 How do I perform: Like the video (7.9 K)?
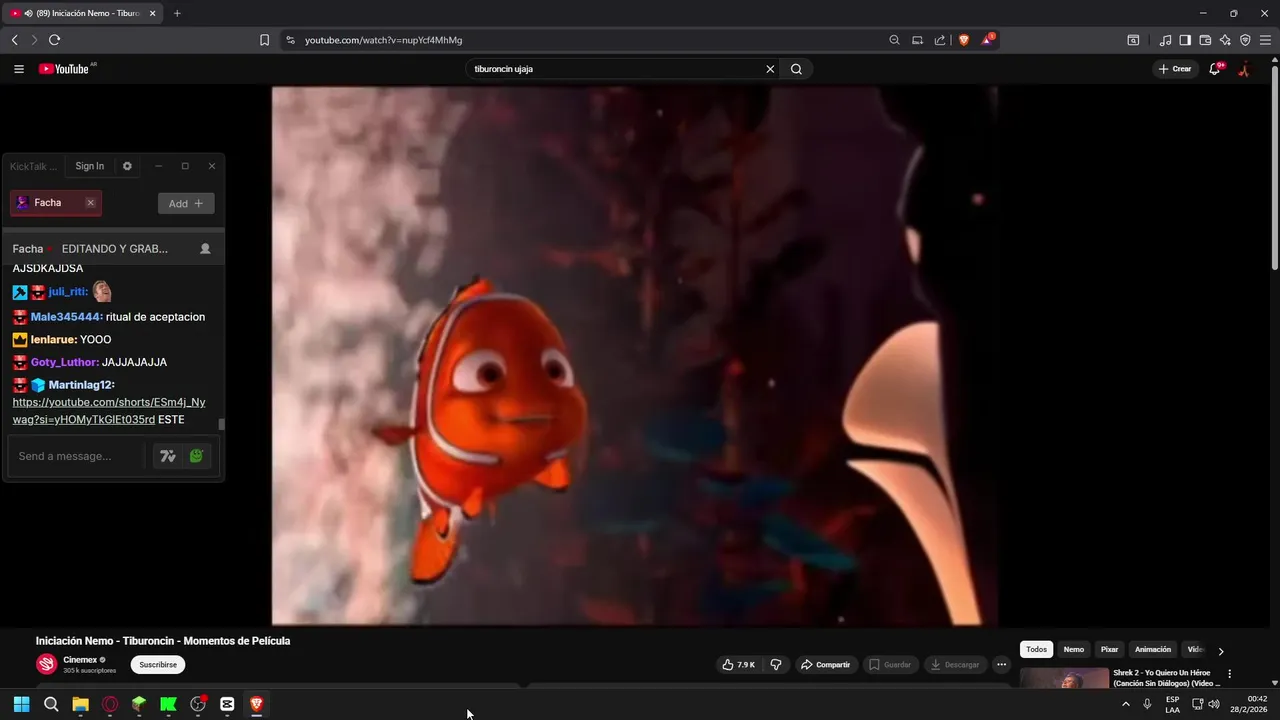click(738, 665)
